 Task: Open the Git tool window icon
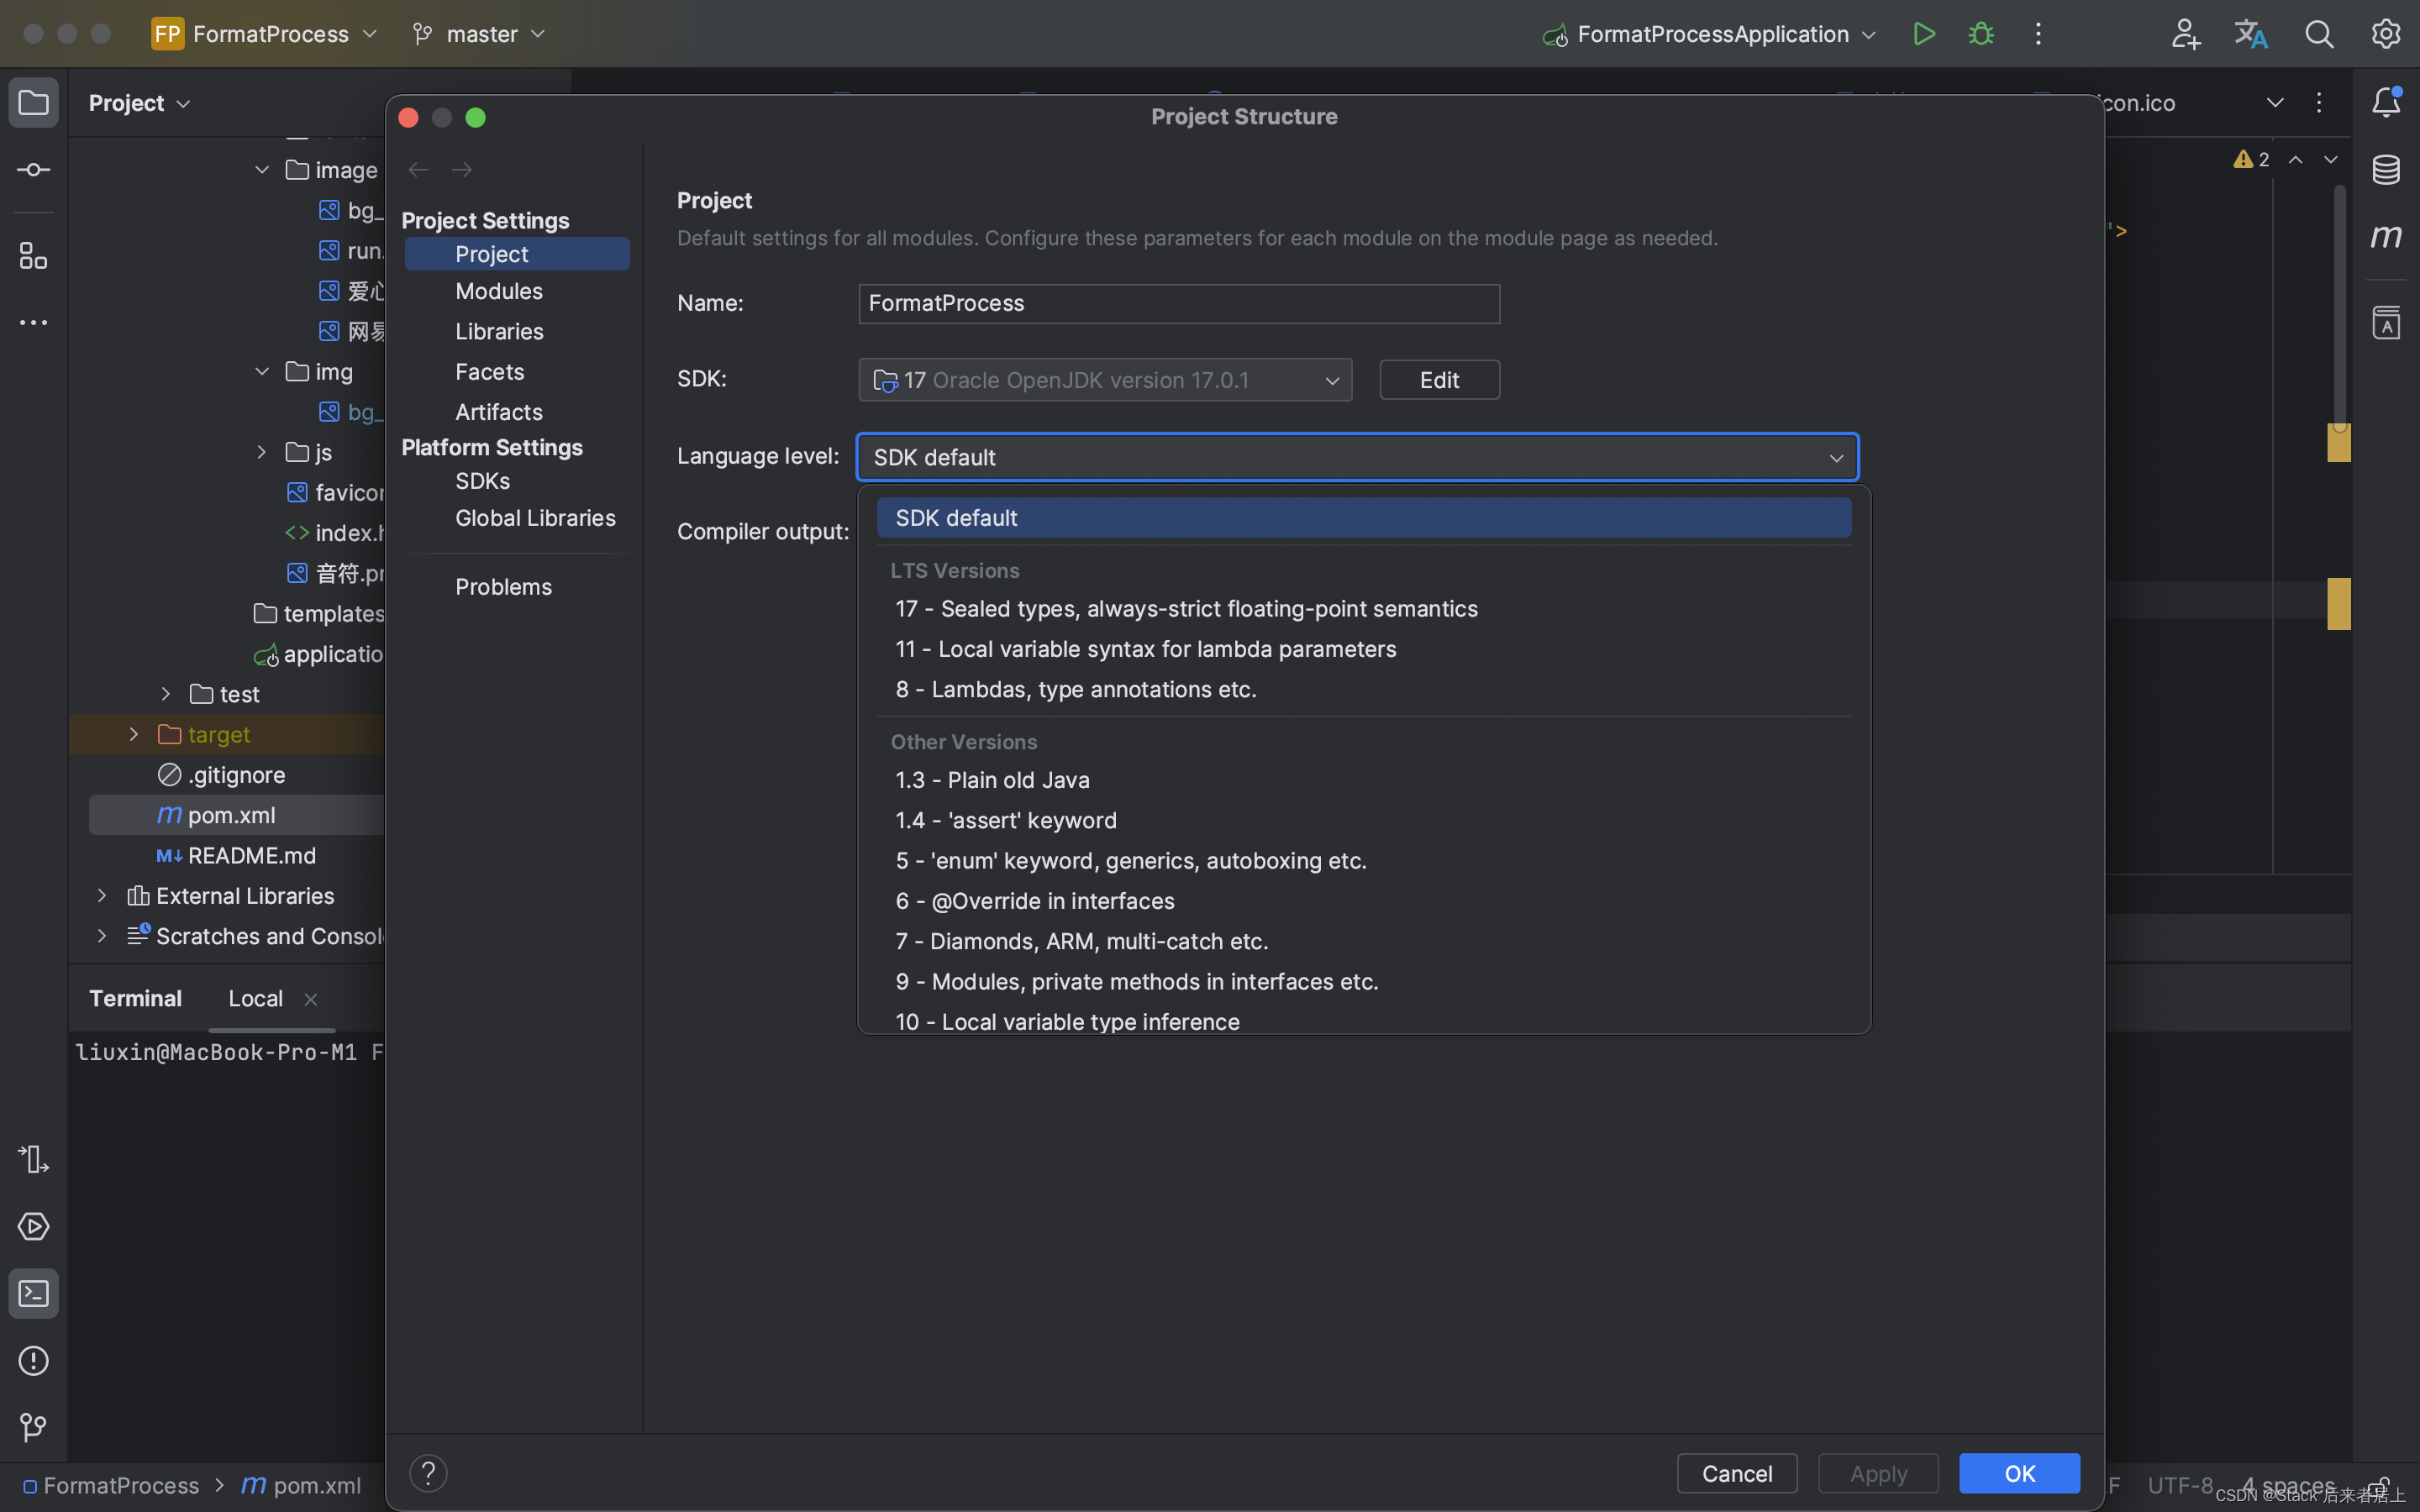point(33,1427)
